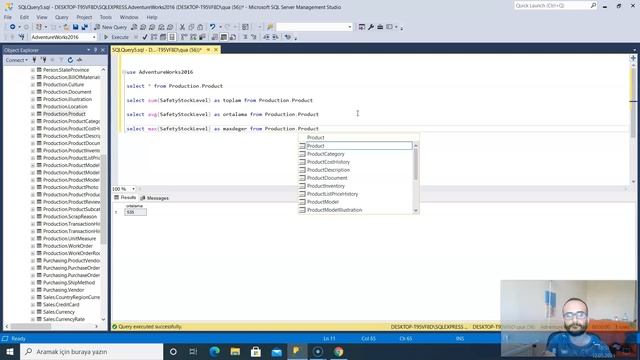Click the wrench Properties icon
640x360 pixels.
pos(371,27)
